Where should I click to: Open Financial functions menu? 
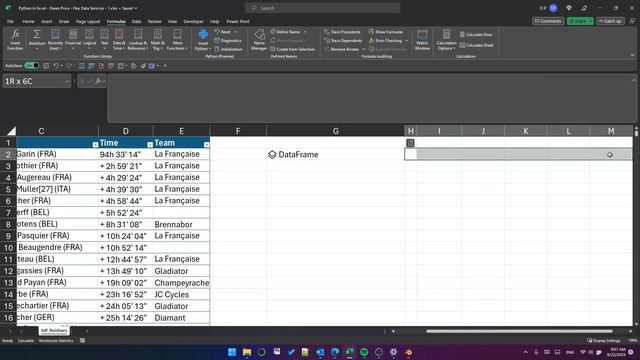[x=73, y=40]
